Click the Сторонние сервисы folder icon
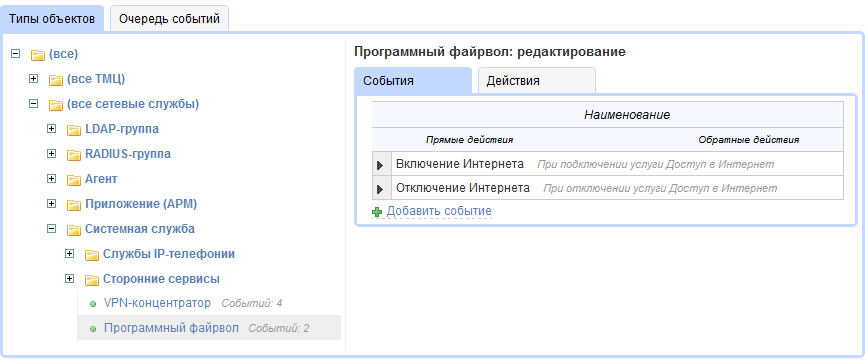Viewport: 865px width, 361px height. pos(92,280)
